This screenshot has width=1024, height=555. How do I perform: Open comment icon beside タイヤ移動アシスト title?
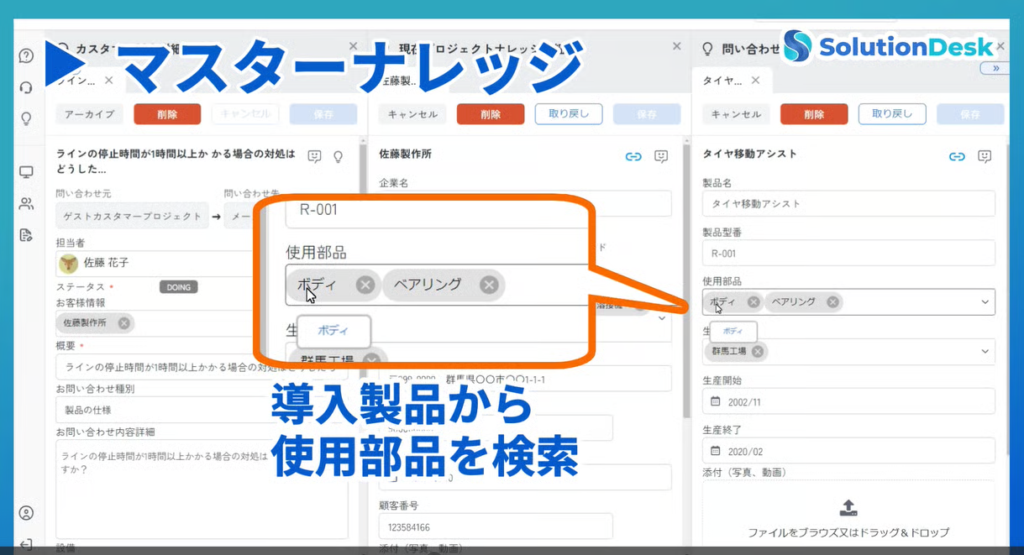coord(984,156)
